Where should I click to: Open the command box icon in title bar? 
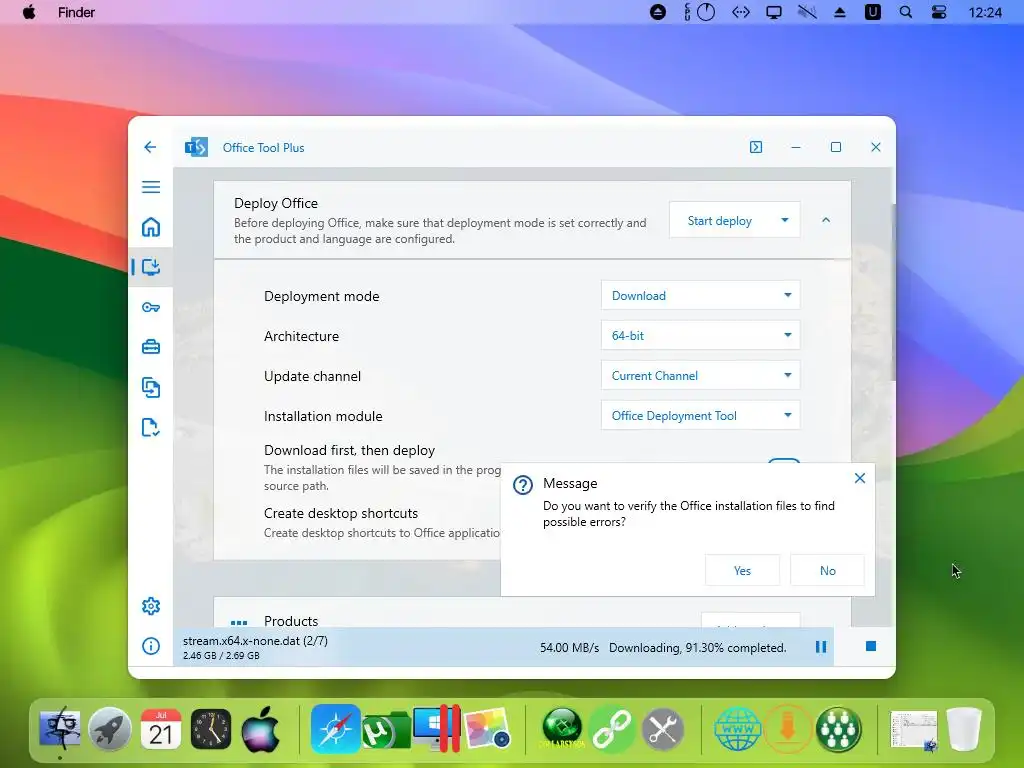point(756,147)
